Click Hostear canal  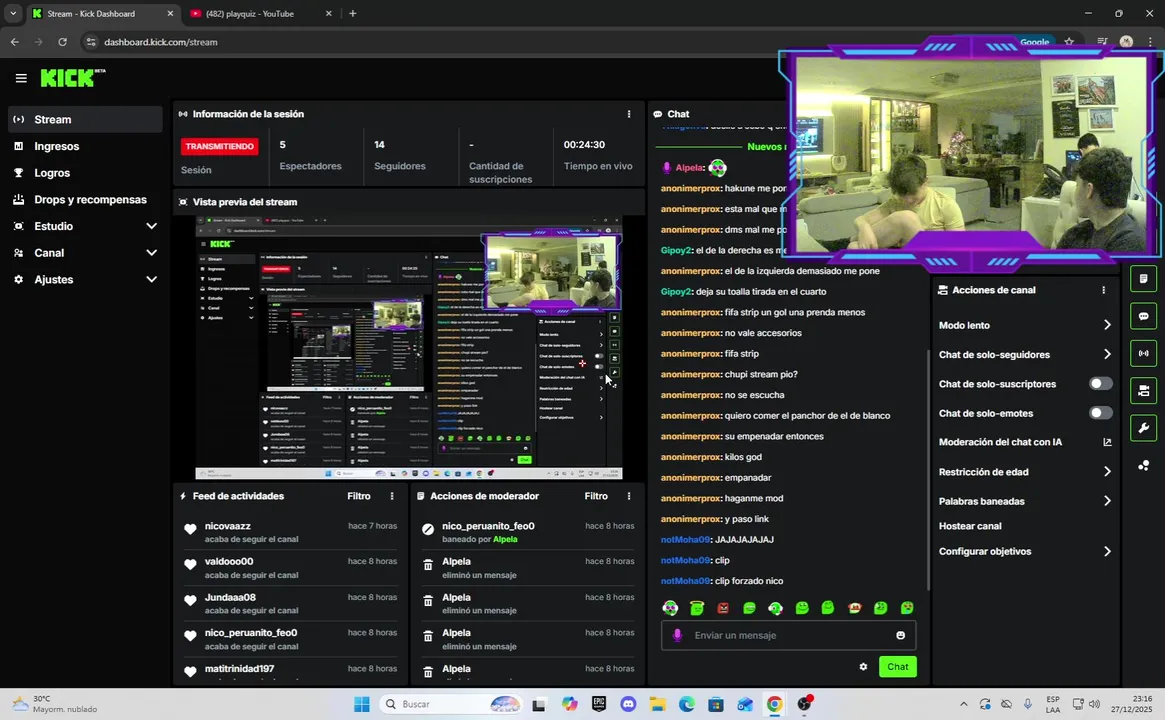[x=970, y=526]
